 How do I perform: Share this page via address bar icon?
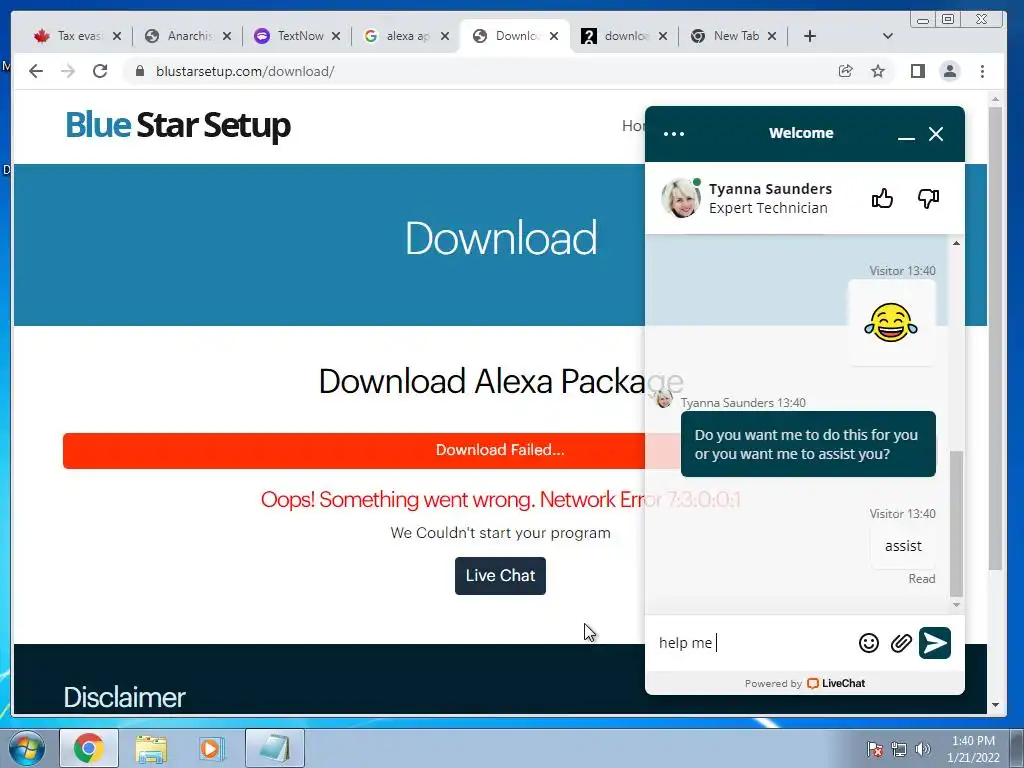(845, 71)
